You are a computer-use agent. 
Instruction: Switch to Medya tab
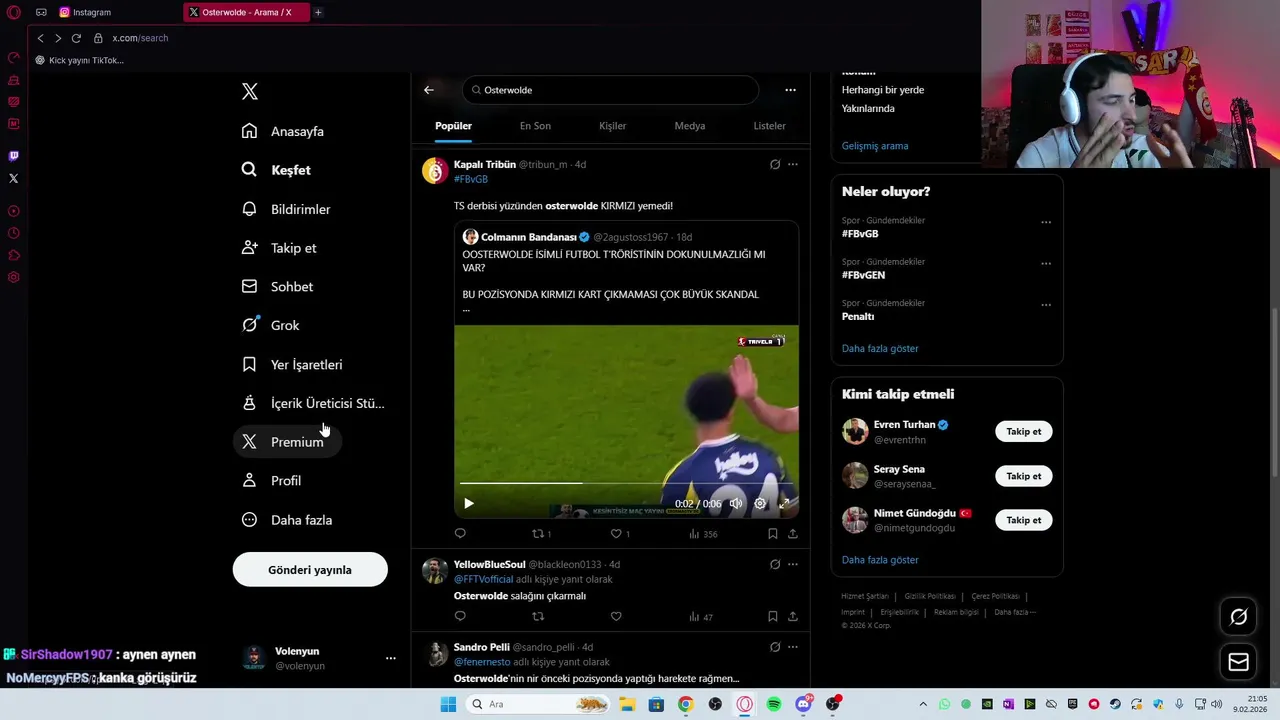click(x=690, y=126)
